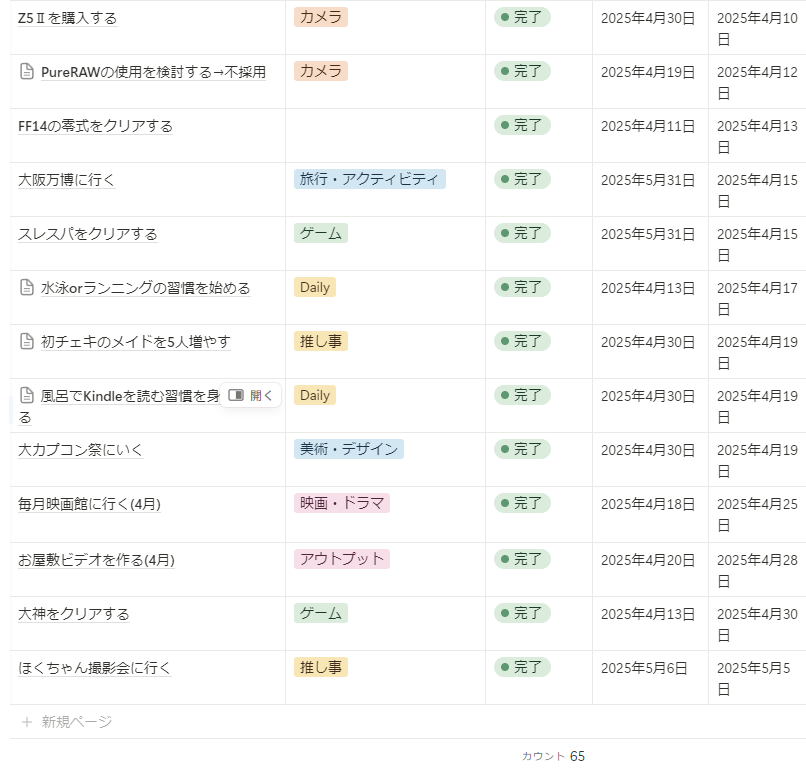Open the カウント calculation dropdown
The width and height of the screenshot is (806, 781).
pos(552,756)
